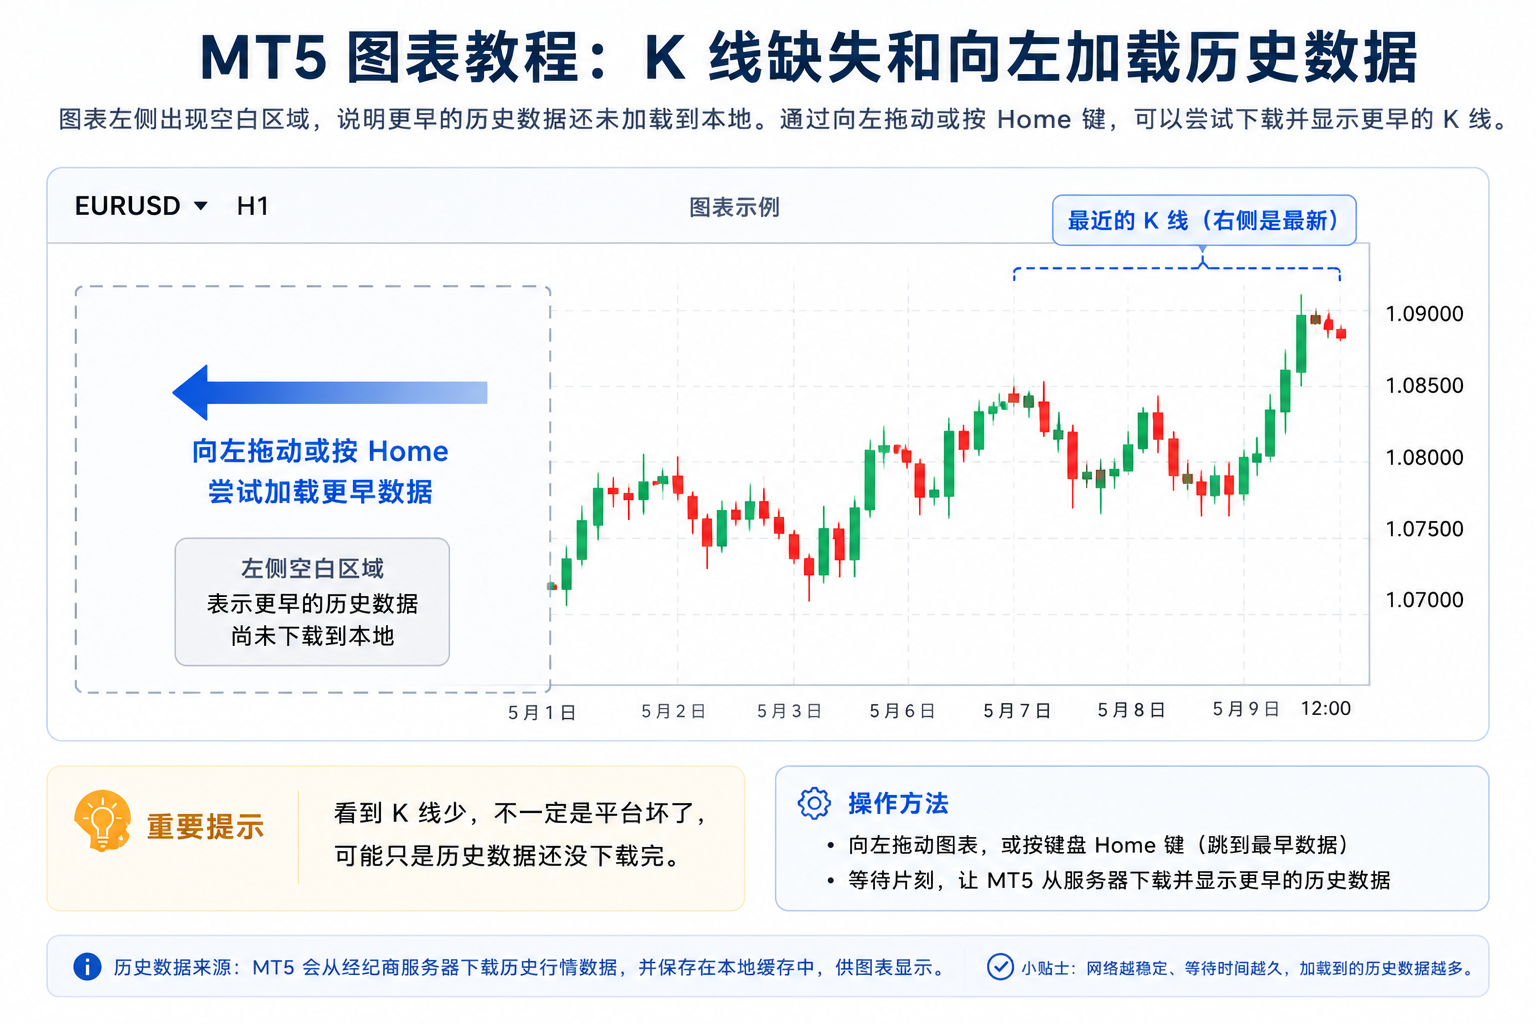Click the 历史数据来源 footer note
The height and width of the screenshot is (1024, 1536).
(x=531, y=967)
